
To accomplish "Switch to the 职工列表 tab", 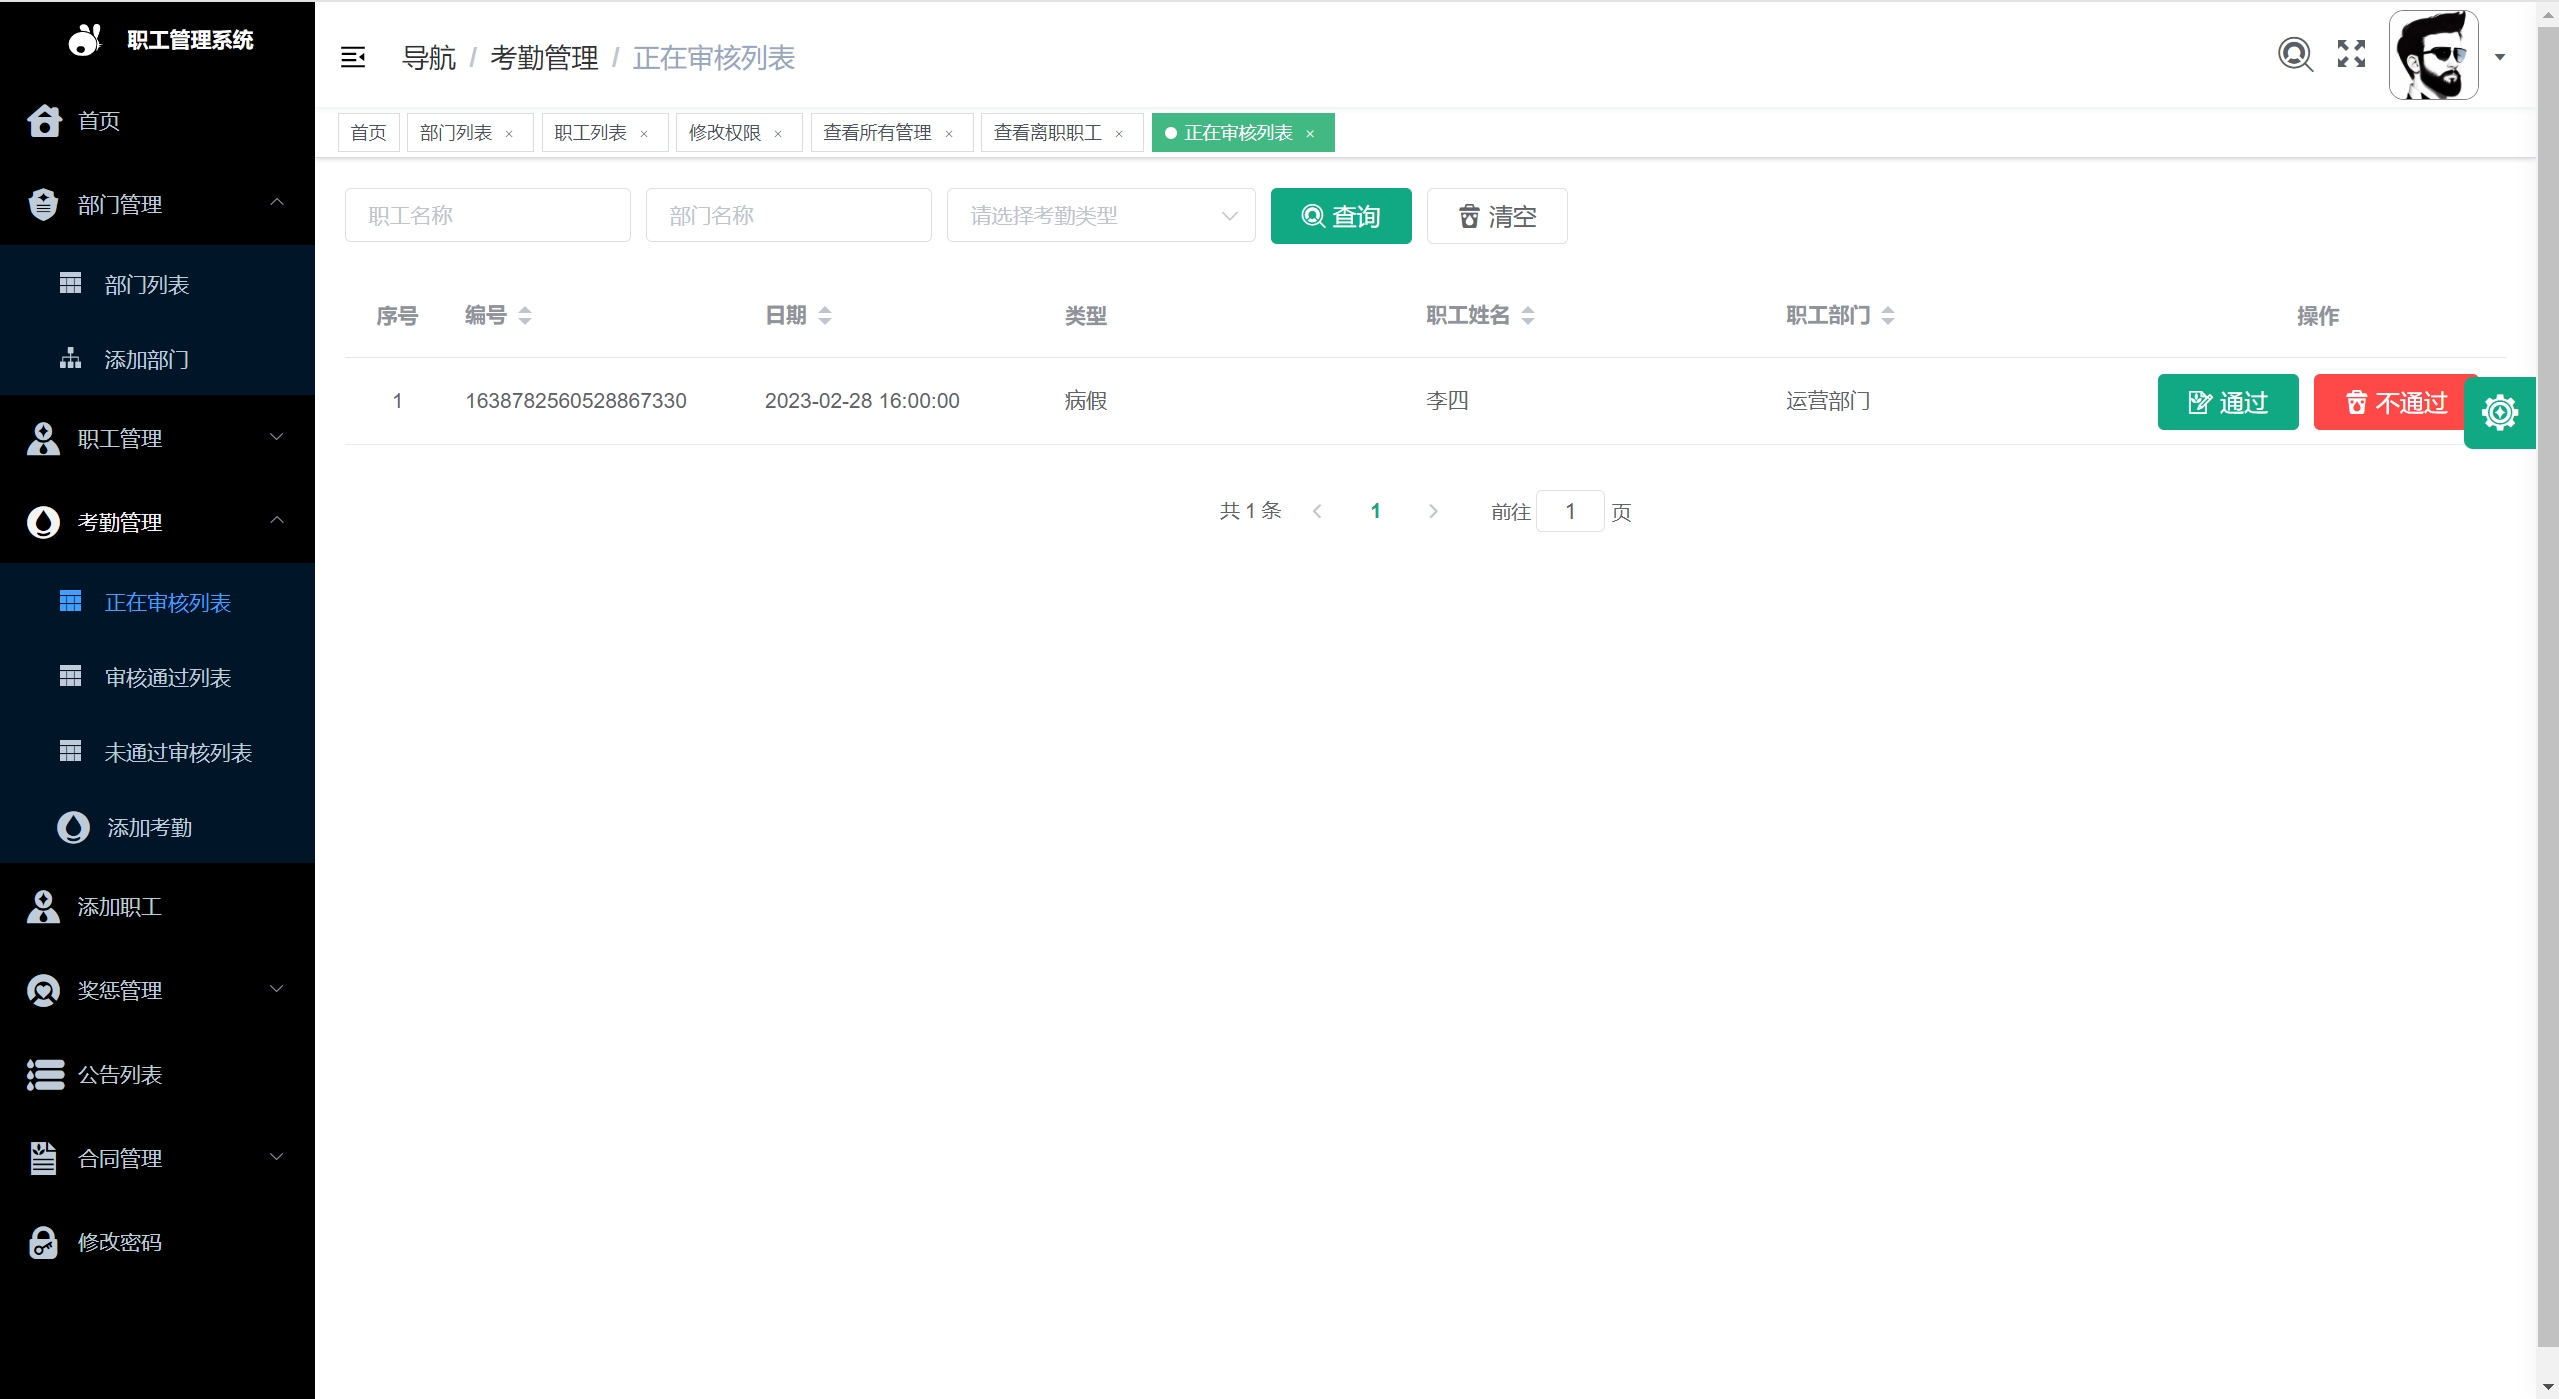I will click(590, 133).
